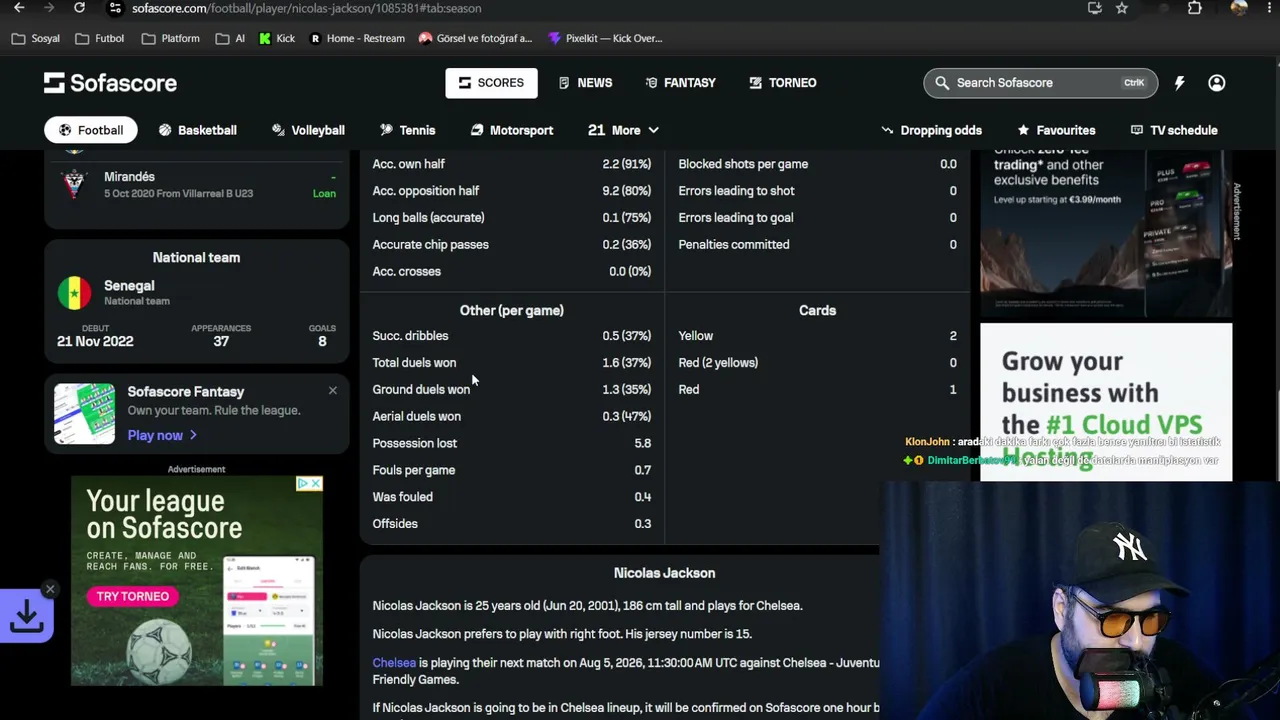Click the 'Offsides' stat label
1280x720 pixels.
click(x=395, y=524)
